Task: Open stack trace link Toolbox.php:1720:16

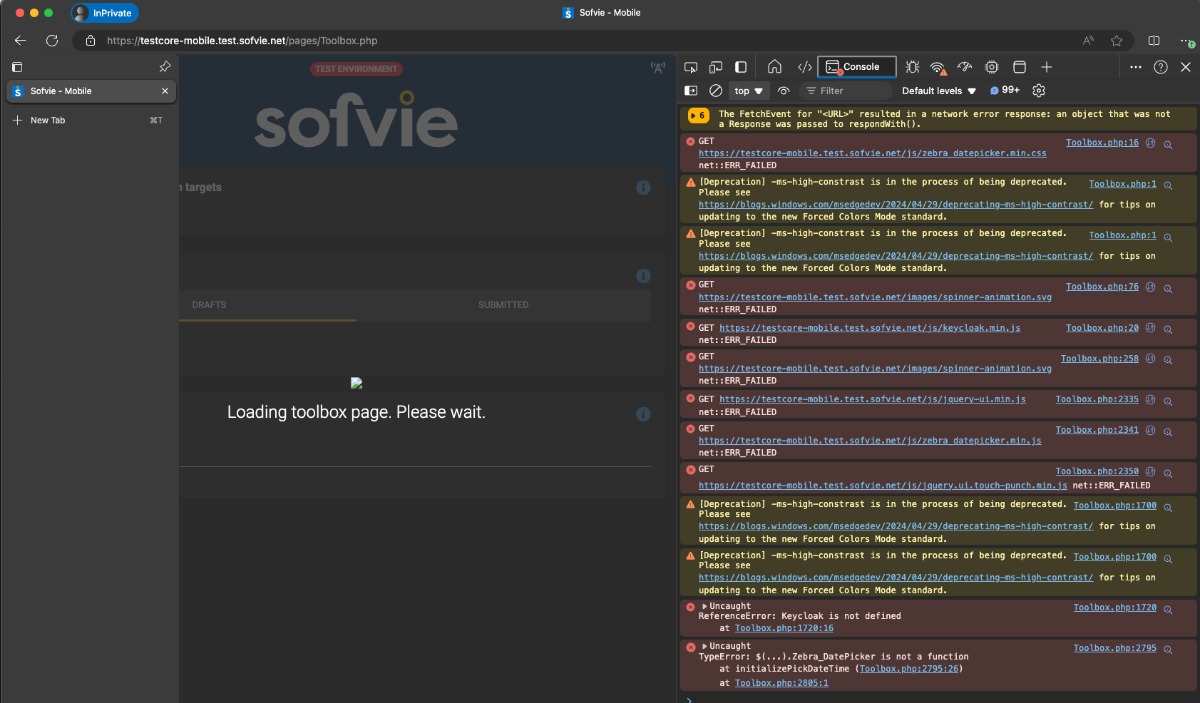Action: (x=784, y=628)
